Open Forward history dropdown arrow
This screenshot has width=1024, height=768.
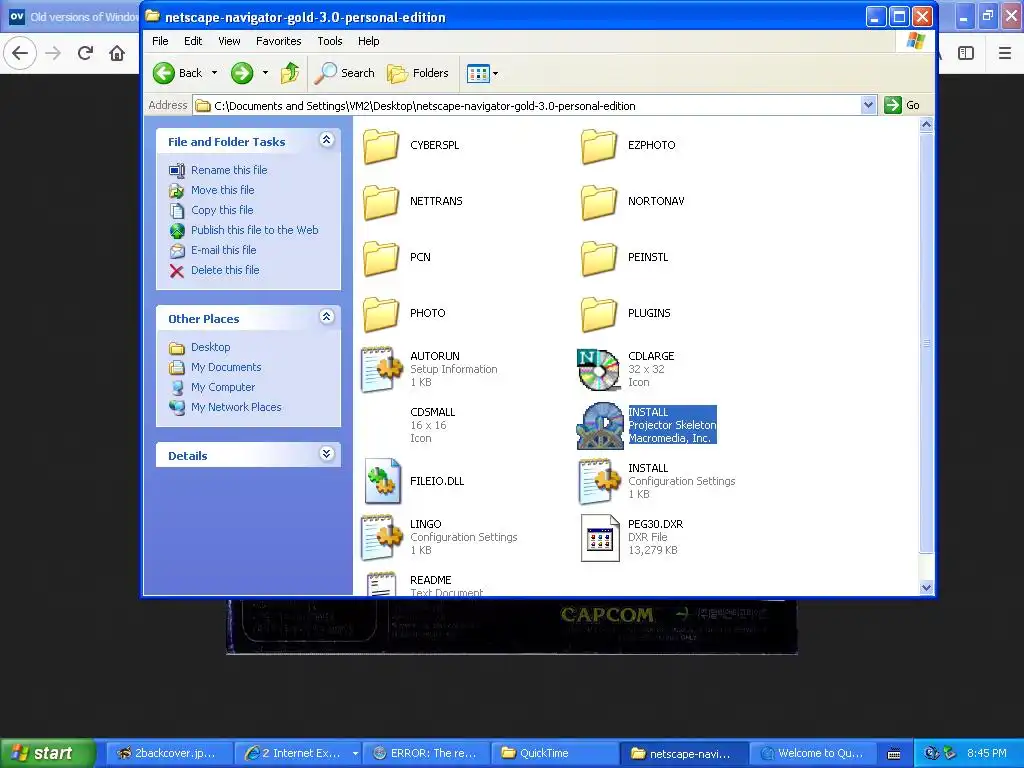265,73
